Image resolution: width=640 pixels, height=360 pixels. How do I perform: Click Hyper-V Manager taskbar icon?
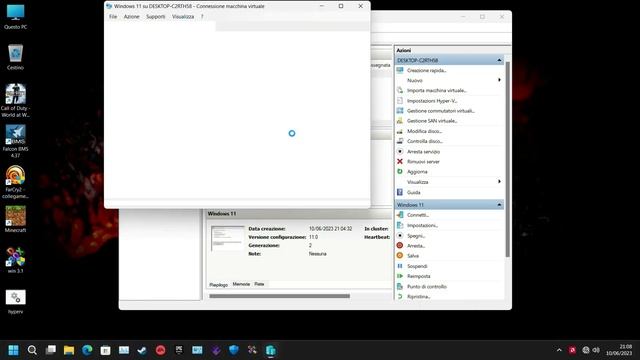(271, 350)
